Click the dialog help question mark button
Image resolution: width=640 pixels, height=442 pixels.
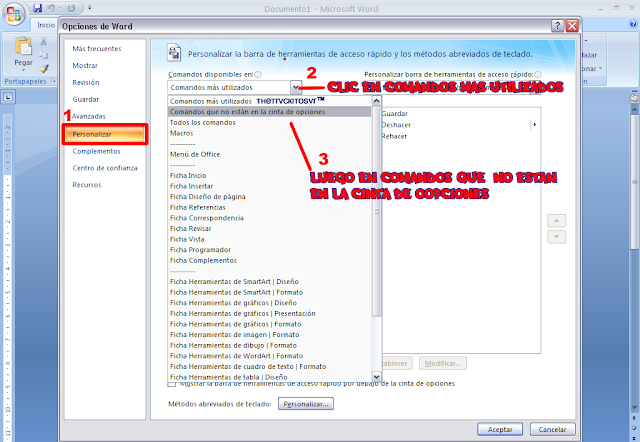coord(558,26)
